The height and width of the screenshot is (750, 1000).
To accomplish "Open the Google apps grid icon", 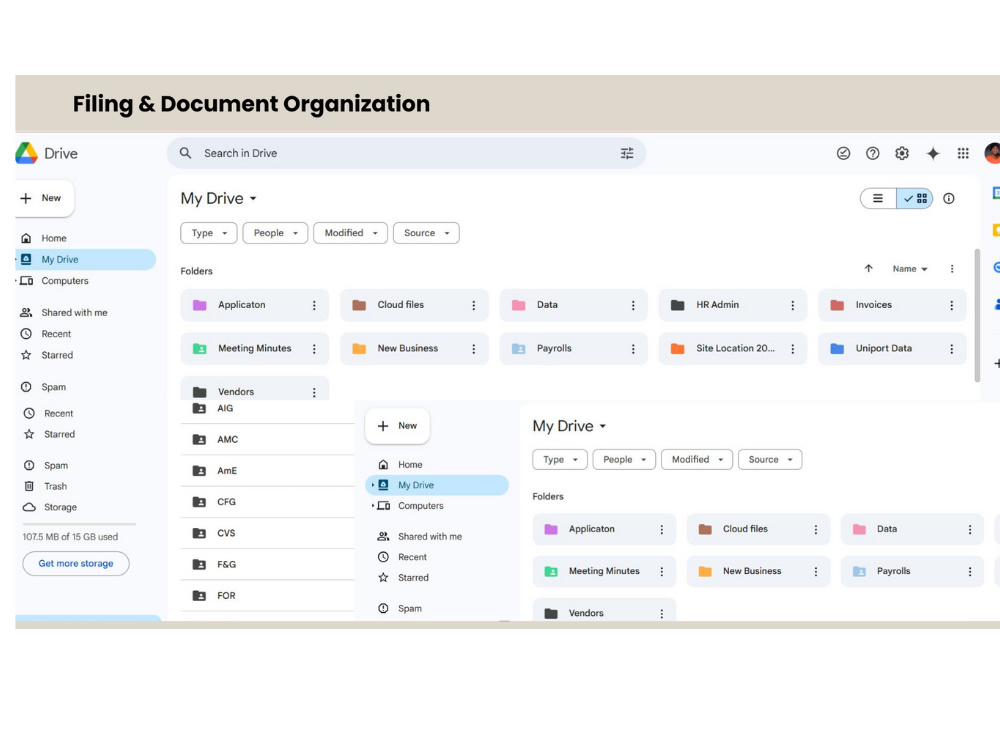I will [x=963, y=153].
